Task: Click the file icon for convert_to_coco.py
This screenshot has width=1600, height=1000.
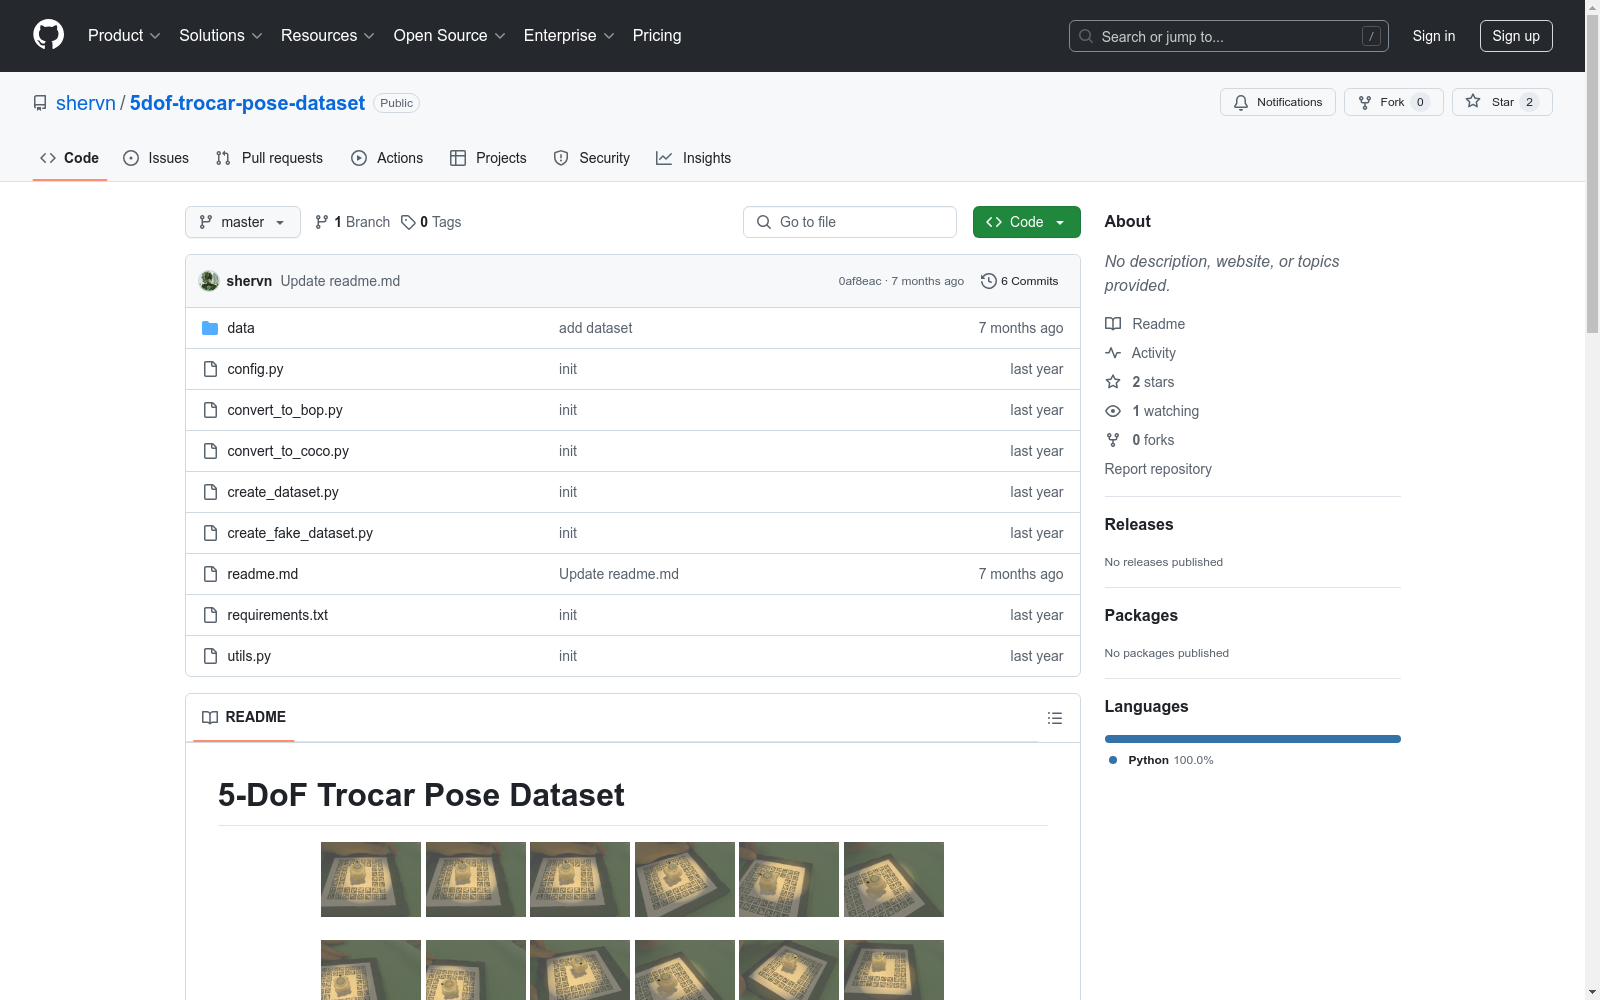Action: coord(210,451)
